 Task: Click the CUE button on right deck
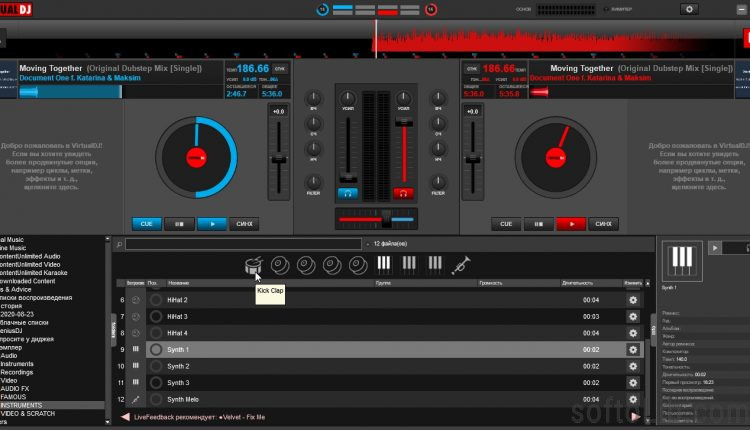click(x=506, y=224)
